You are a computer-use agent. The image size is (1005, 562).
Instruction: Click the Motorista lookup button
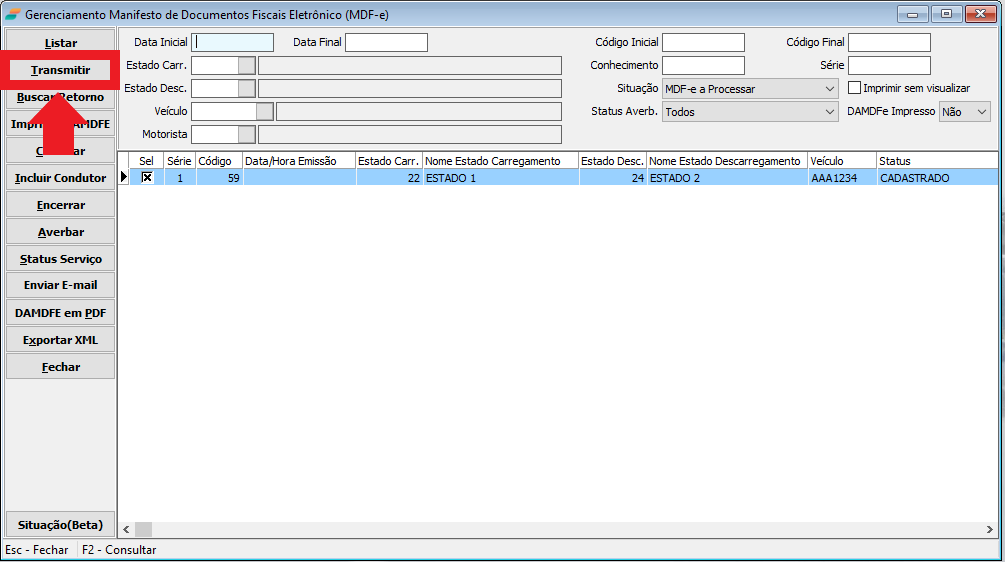[246, 134]
